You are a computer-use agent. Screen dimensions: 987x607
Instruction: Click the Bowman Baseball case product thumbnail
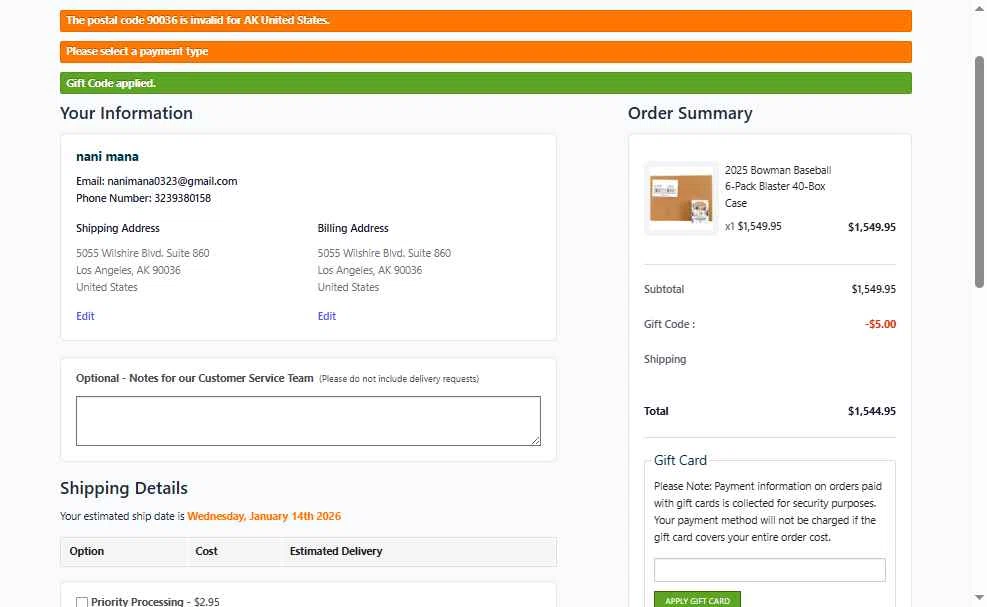coord(680,198)
